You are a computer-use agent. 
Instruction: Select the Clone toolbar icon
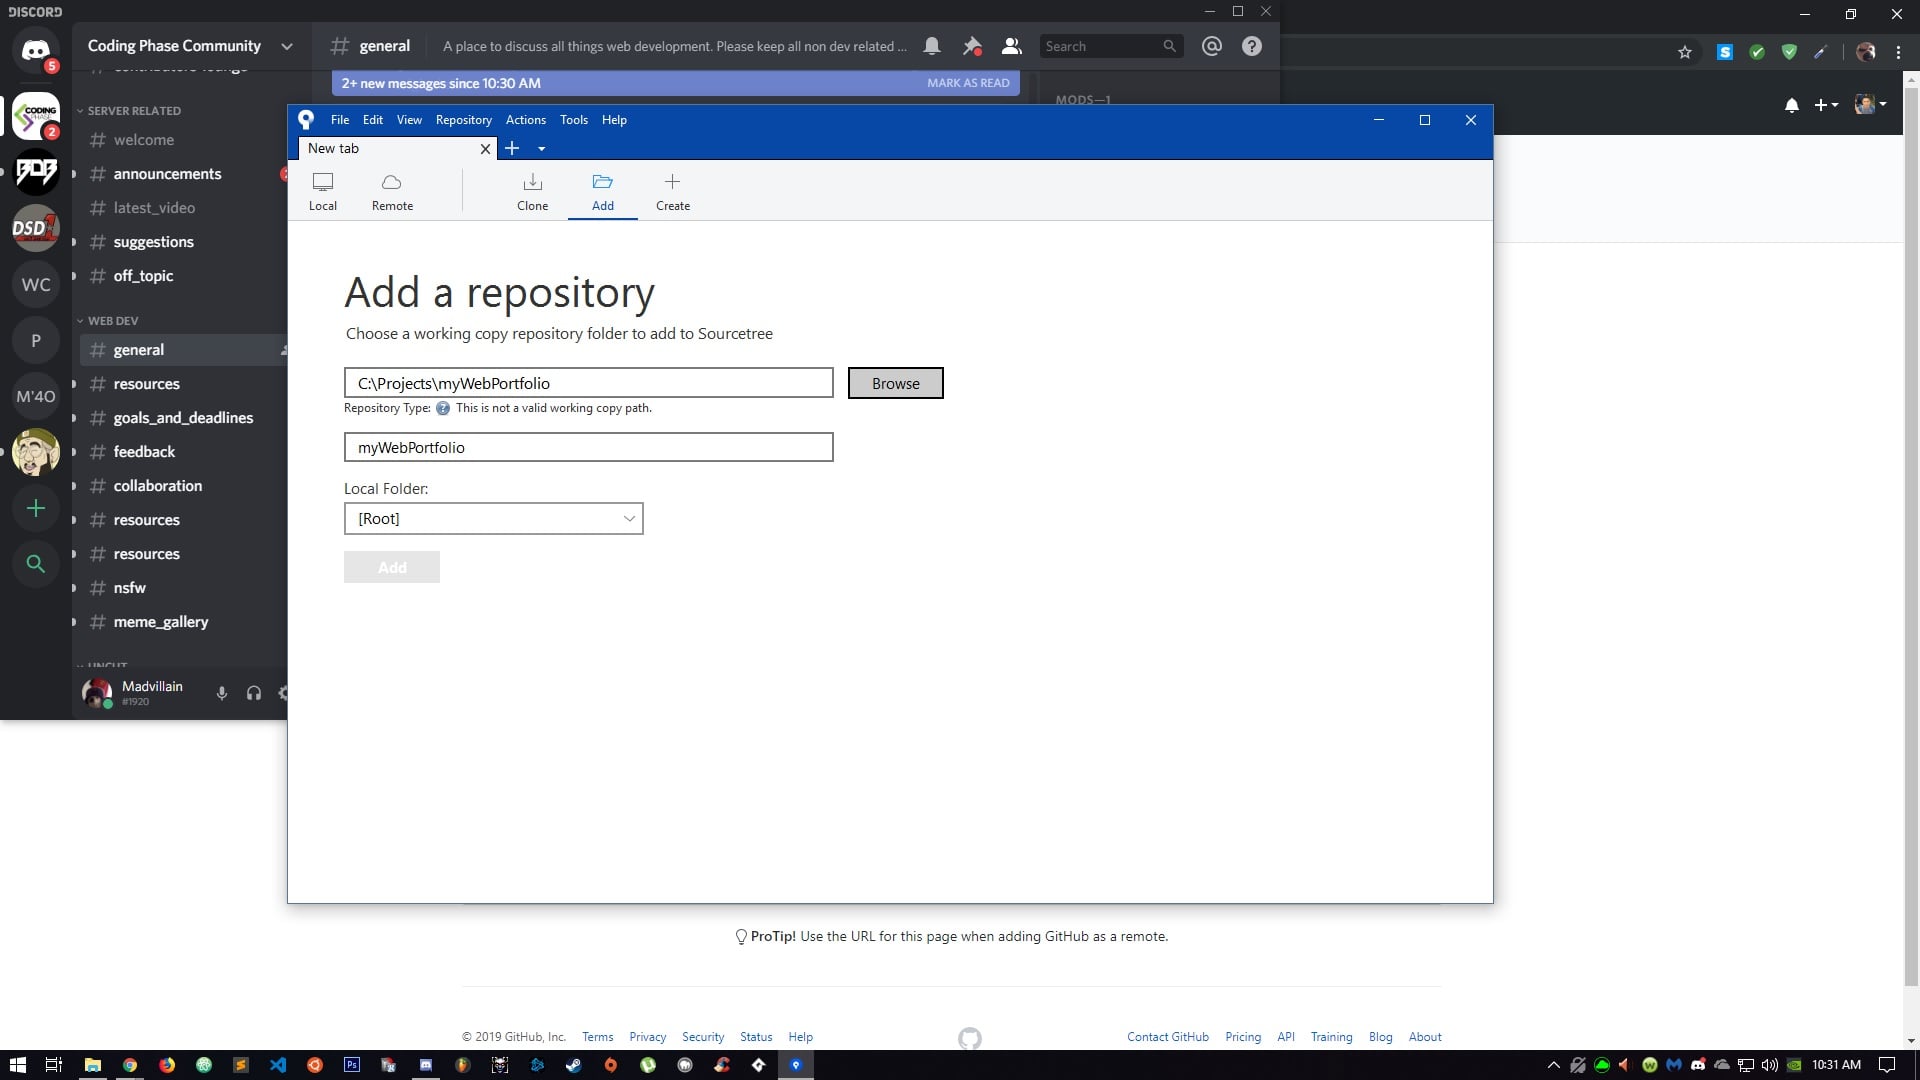click(x=532, y=192)
